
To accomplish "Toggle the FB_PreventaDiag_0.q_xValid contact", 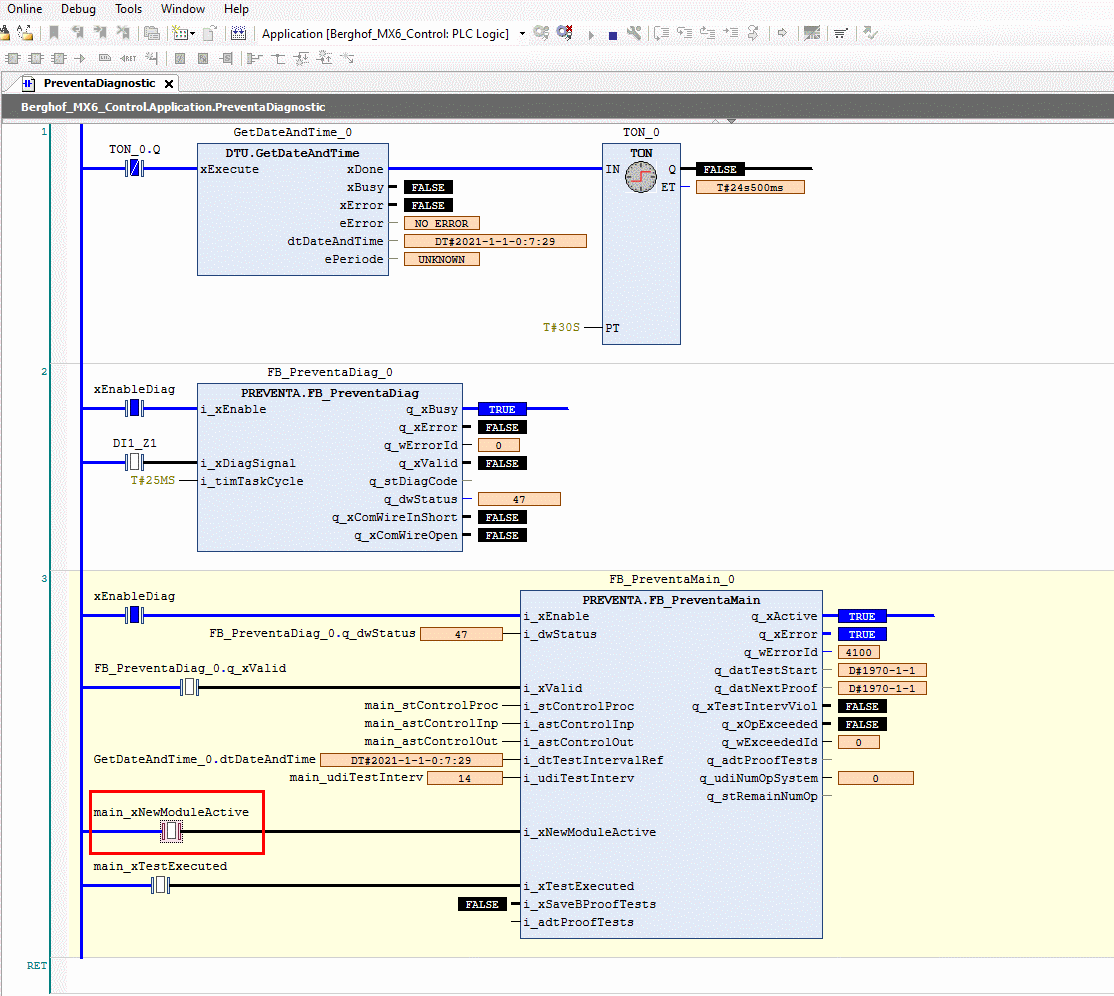I will (x=189, y=687).
